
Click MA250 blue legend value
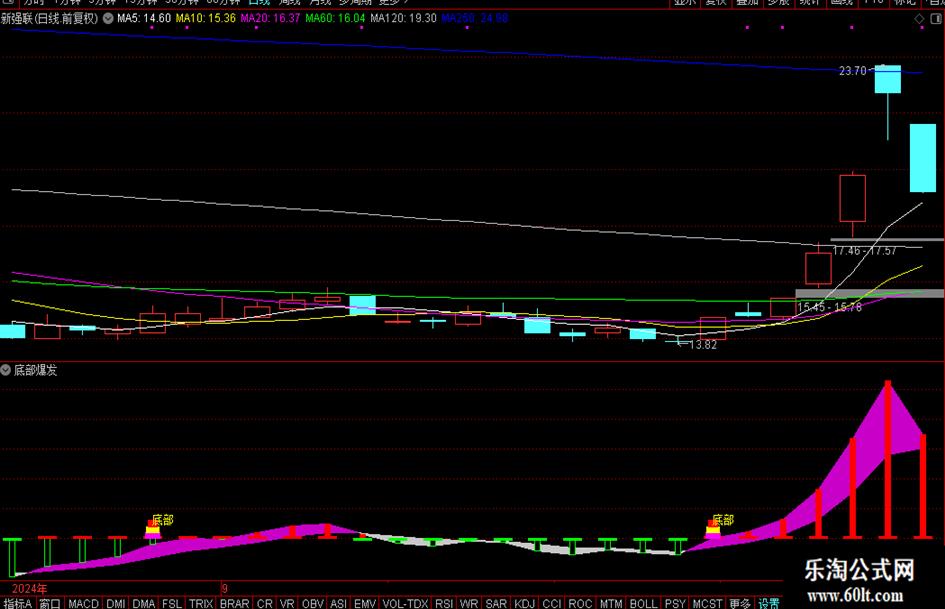coord(475,19)
